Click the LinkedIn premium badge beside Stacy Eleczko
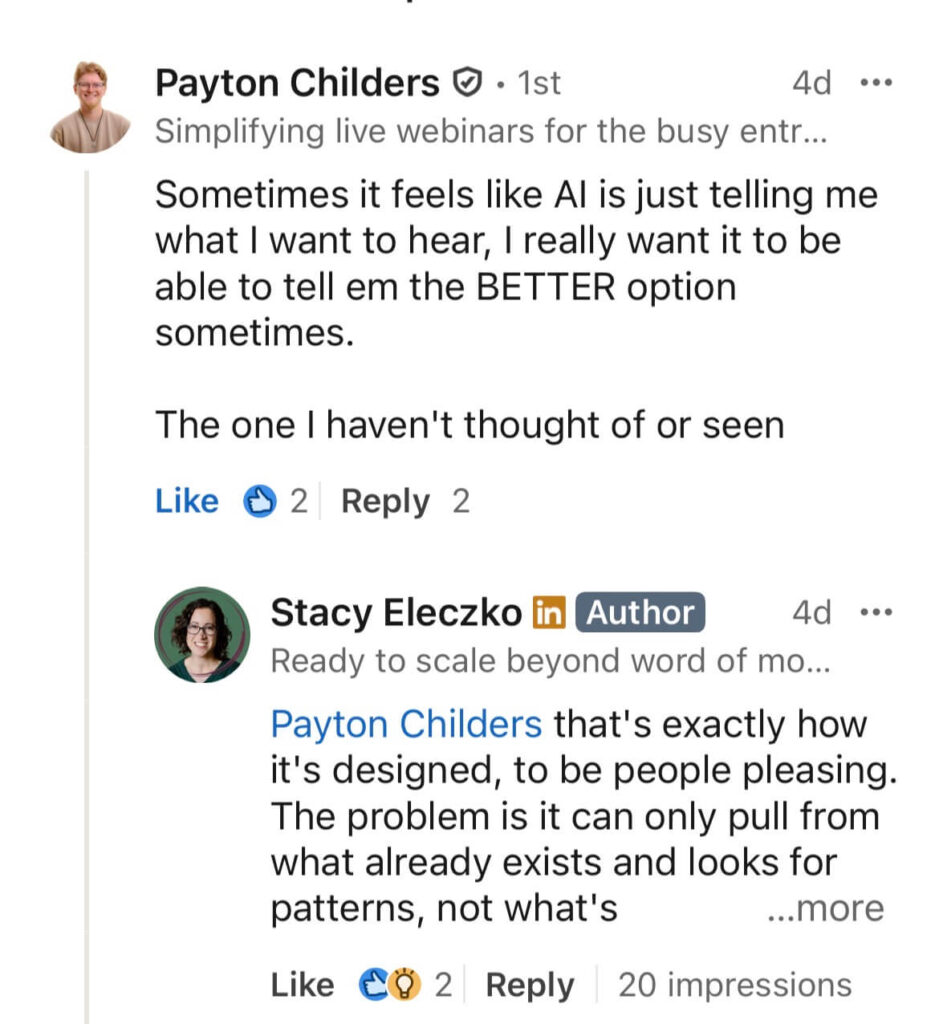The height and width of the screenshot is (1024, 939). click(549, 613)
